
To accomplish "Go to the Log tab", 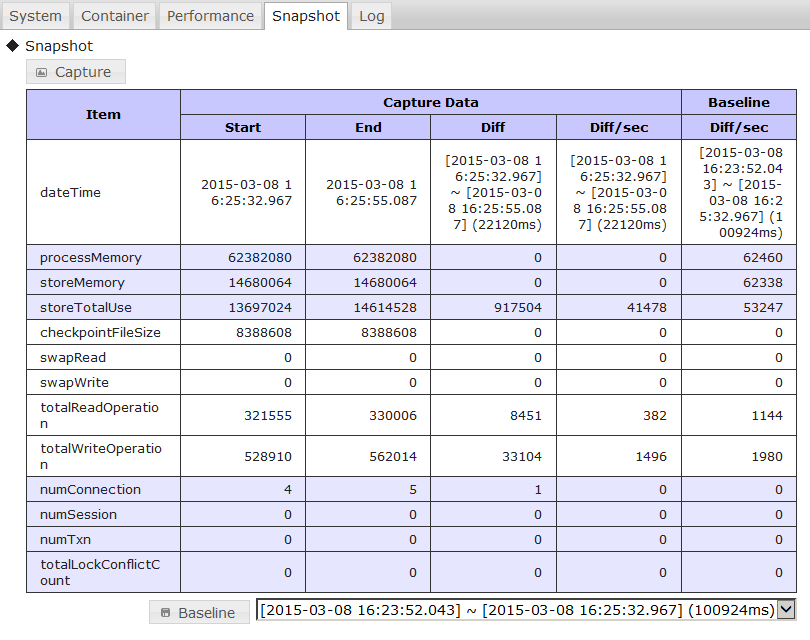I will (371, 16).
